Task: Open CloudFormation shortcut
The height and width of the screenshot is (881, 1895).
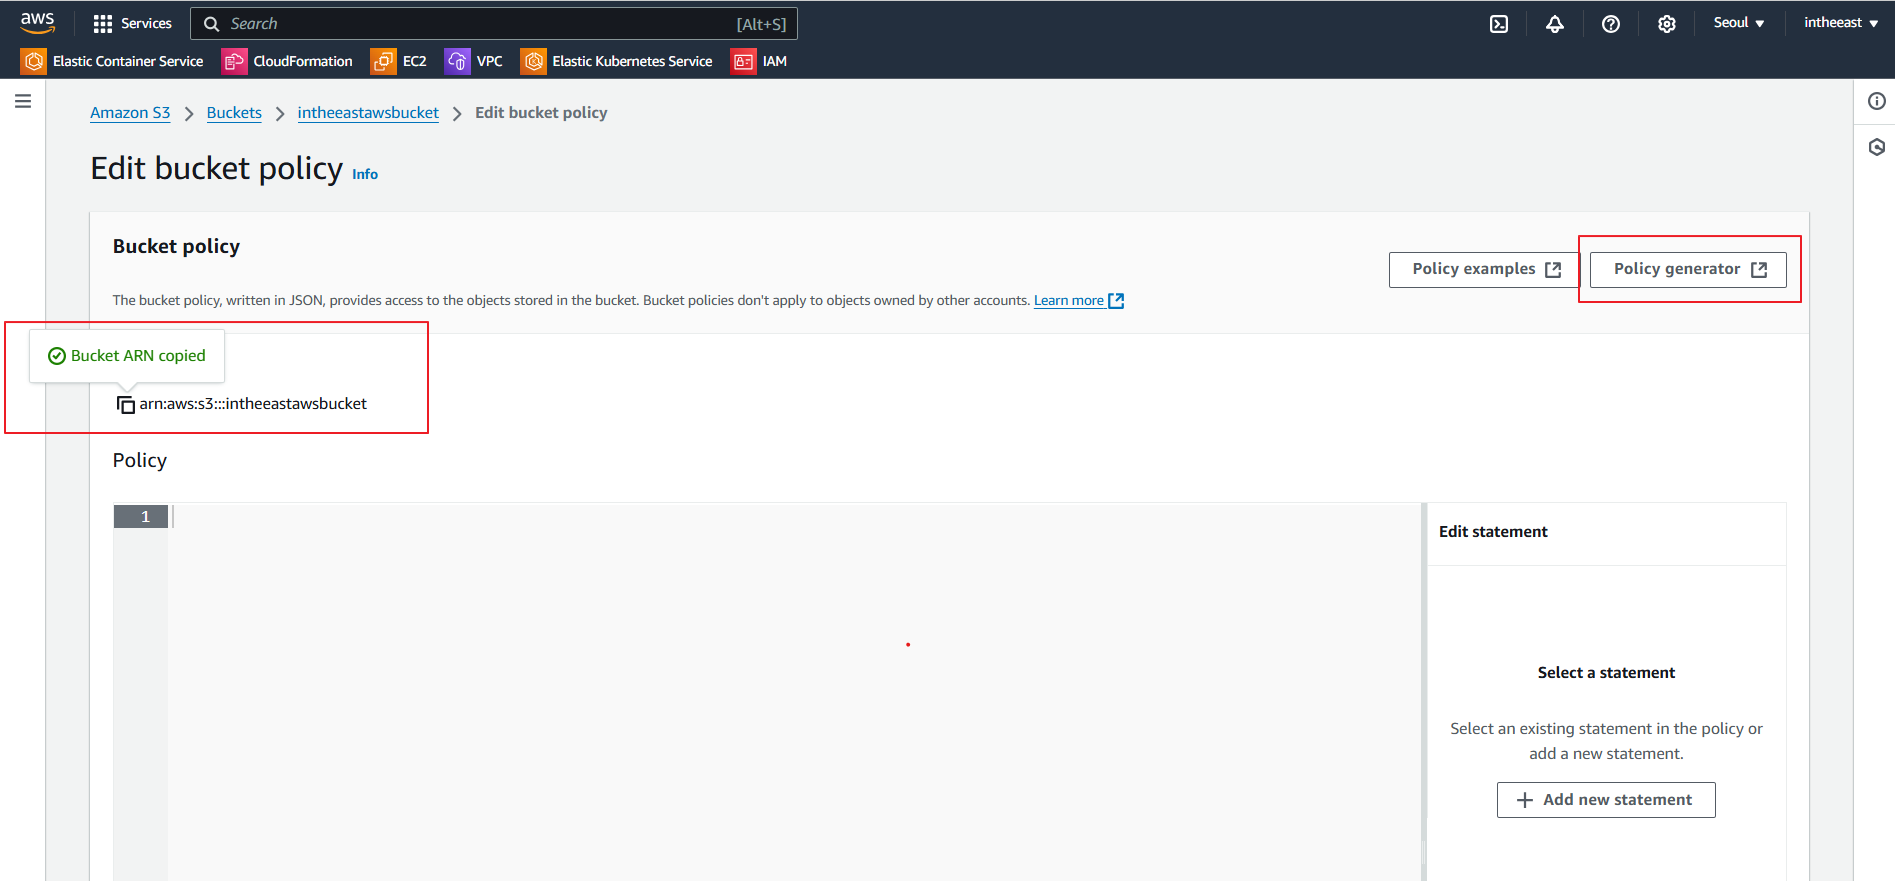Action: pyautogui.click(x=287, y=61)
